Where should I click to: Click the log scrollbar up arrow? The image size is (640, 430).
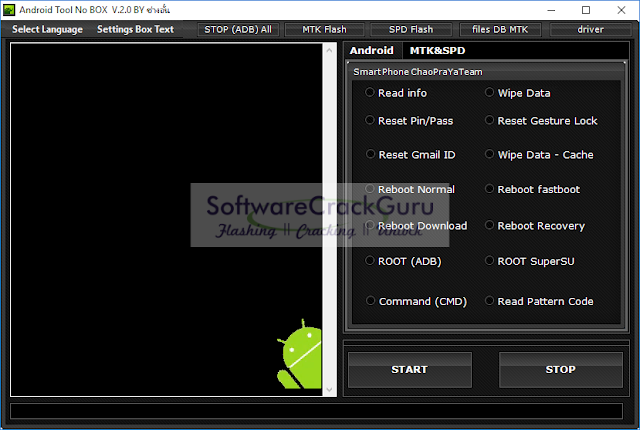click(329, 50)
